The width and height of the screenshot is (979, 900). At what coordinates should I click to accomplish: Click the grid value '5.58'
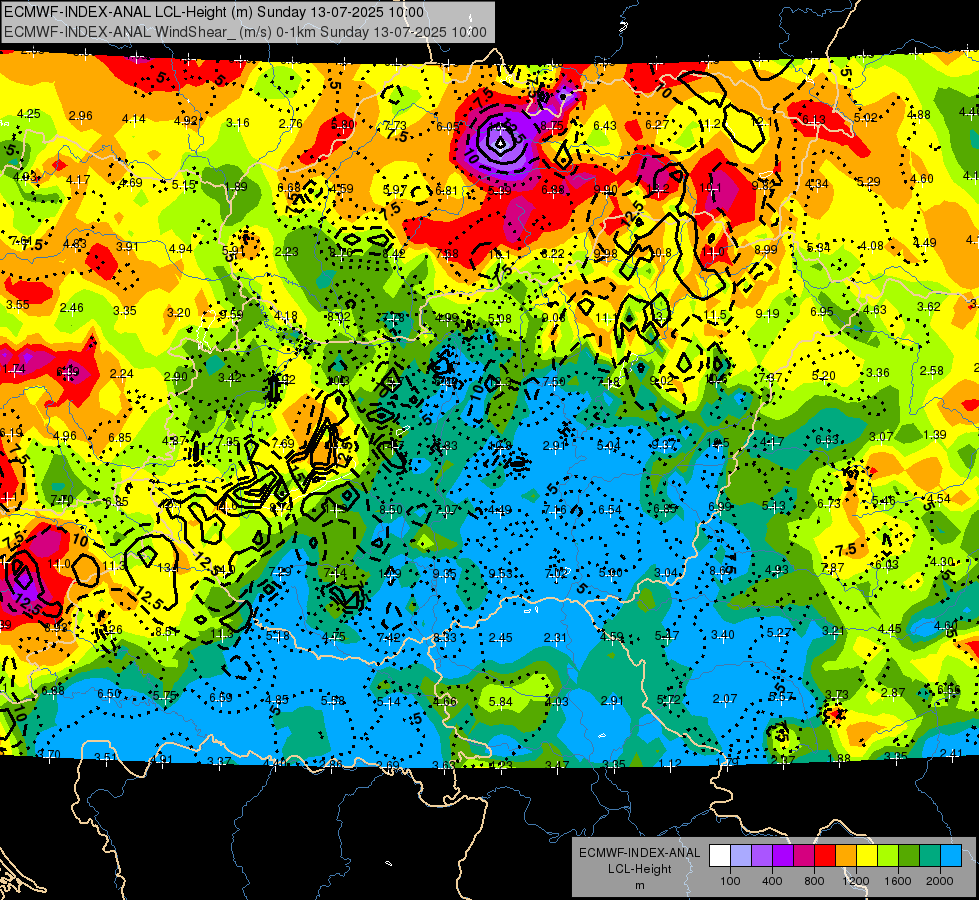pos(333,701)
